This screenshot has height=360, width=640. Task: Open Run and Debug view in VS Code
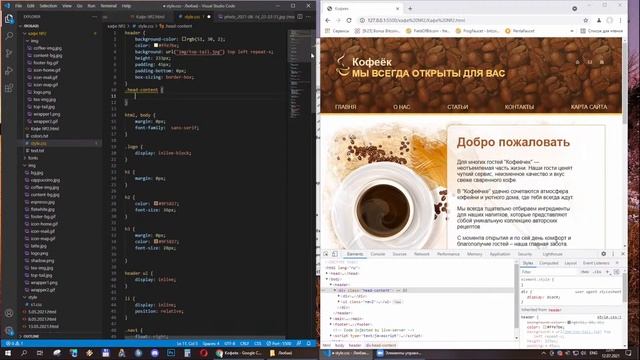point(9,71)
